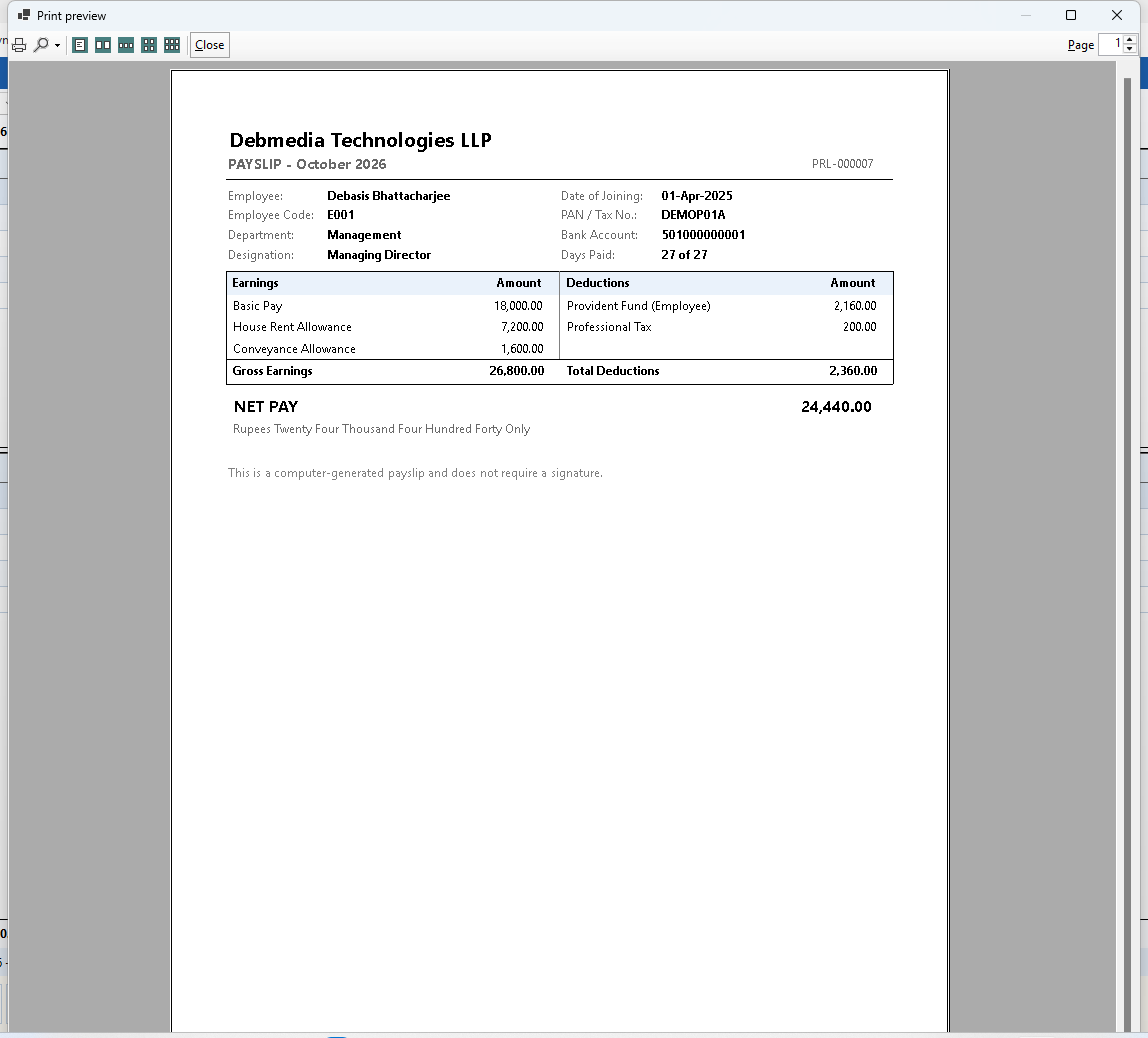
Task: Click the Earnings column header
Action: click(x=255, y=283)
